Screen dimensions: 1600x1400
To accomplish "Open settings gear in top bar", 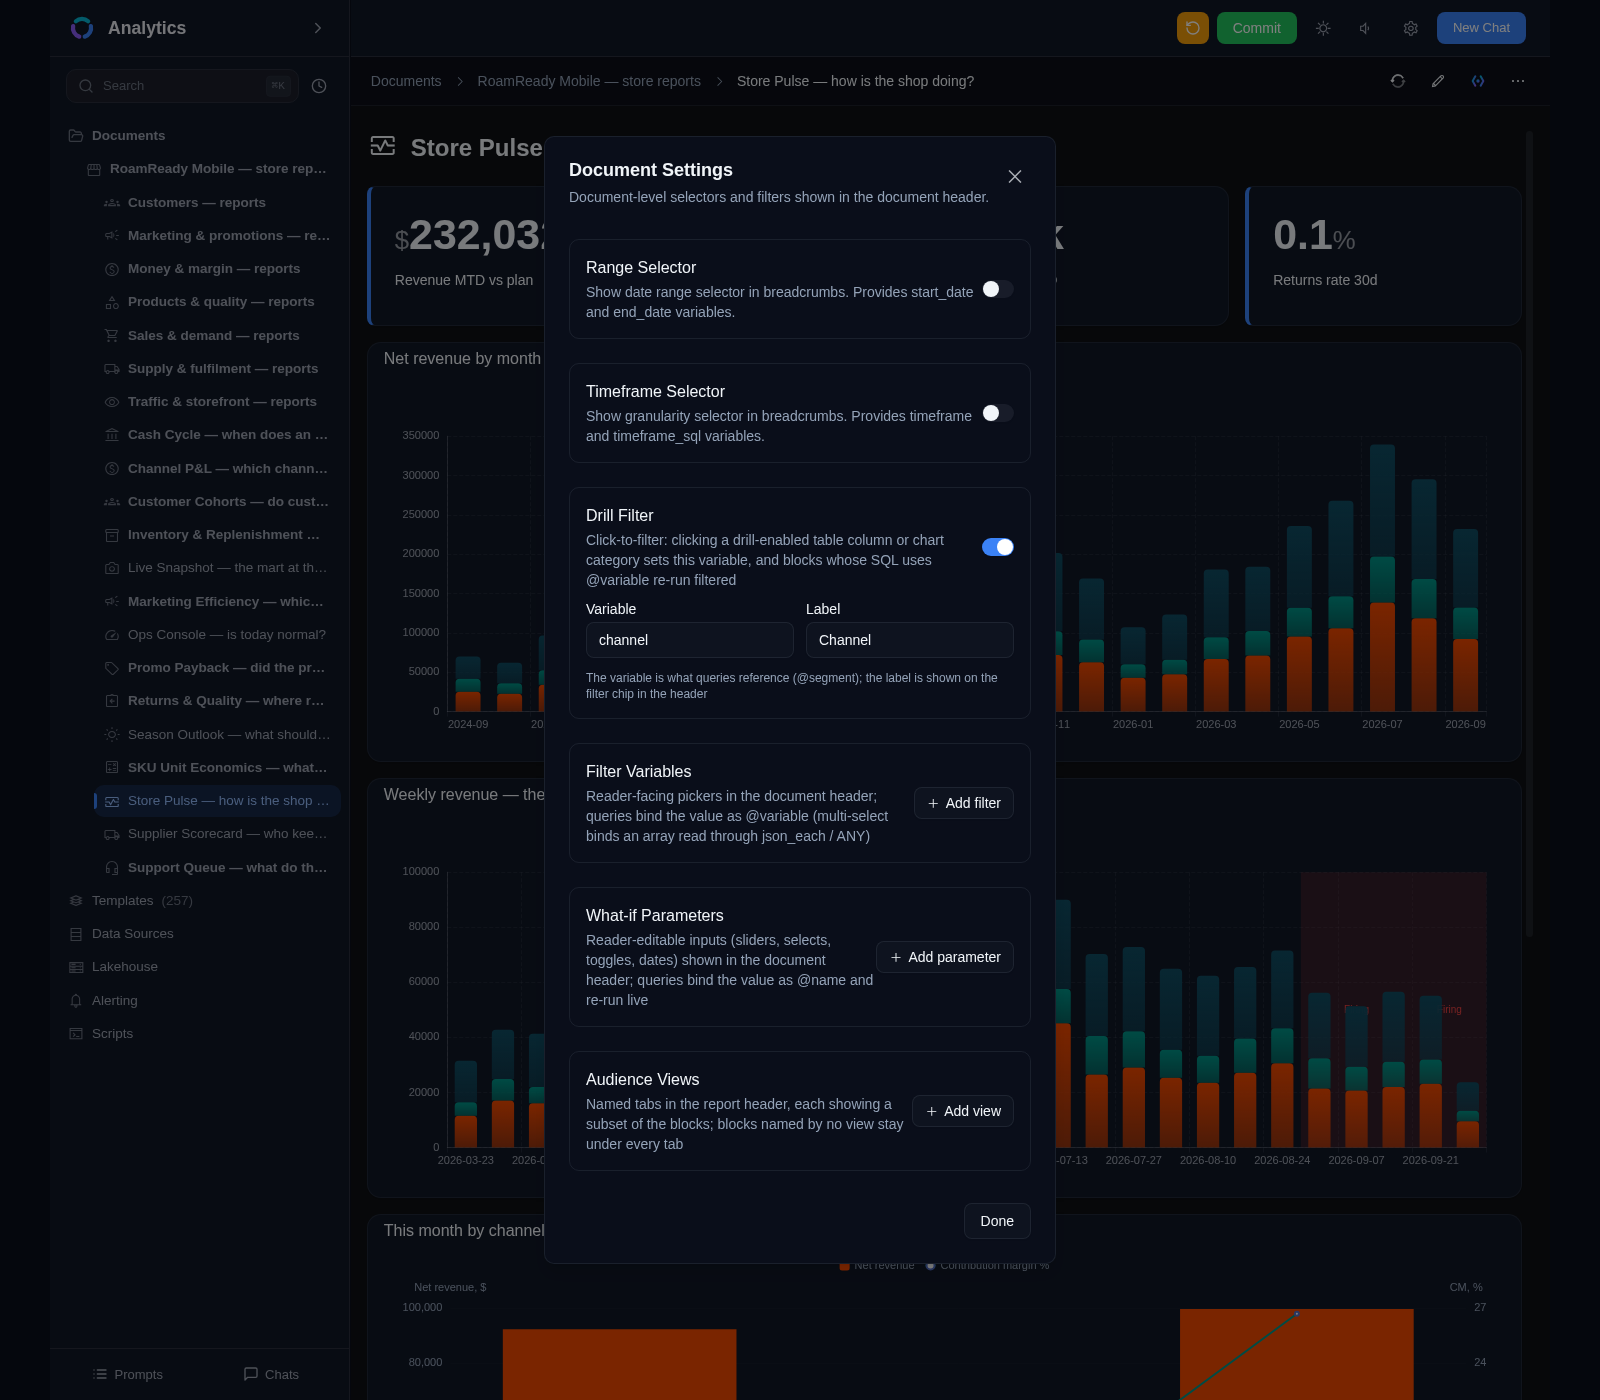I will point(1410,28).
